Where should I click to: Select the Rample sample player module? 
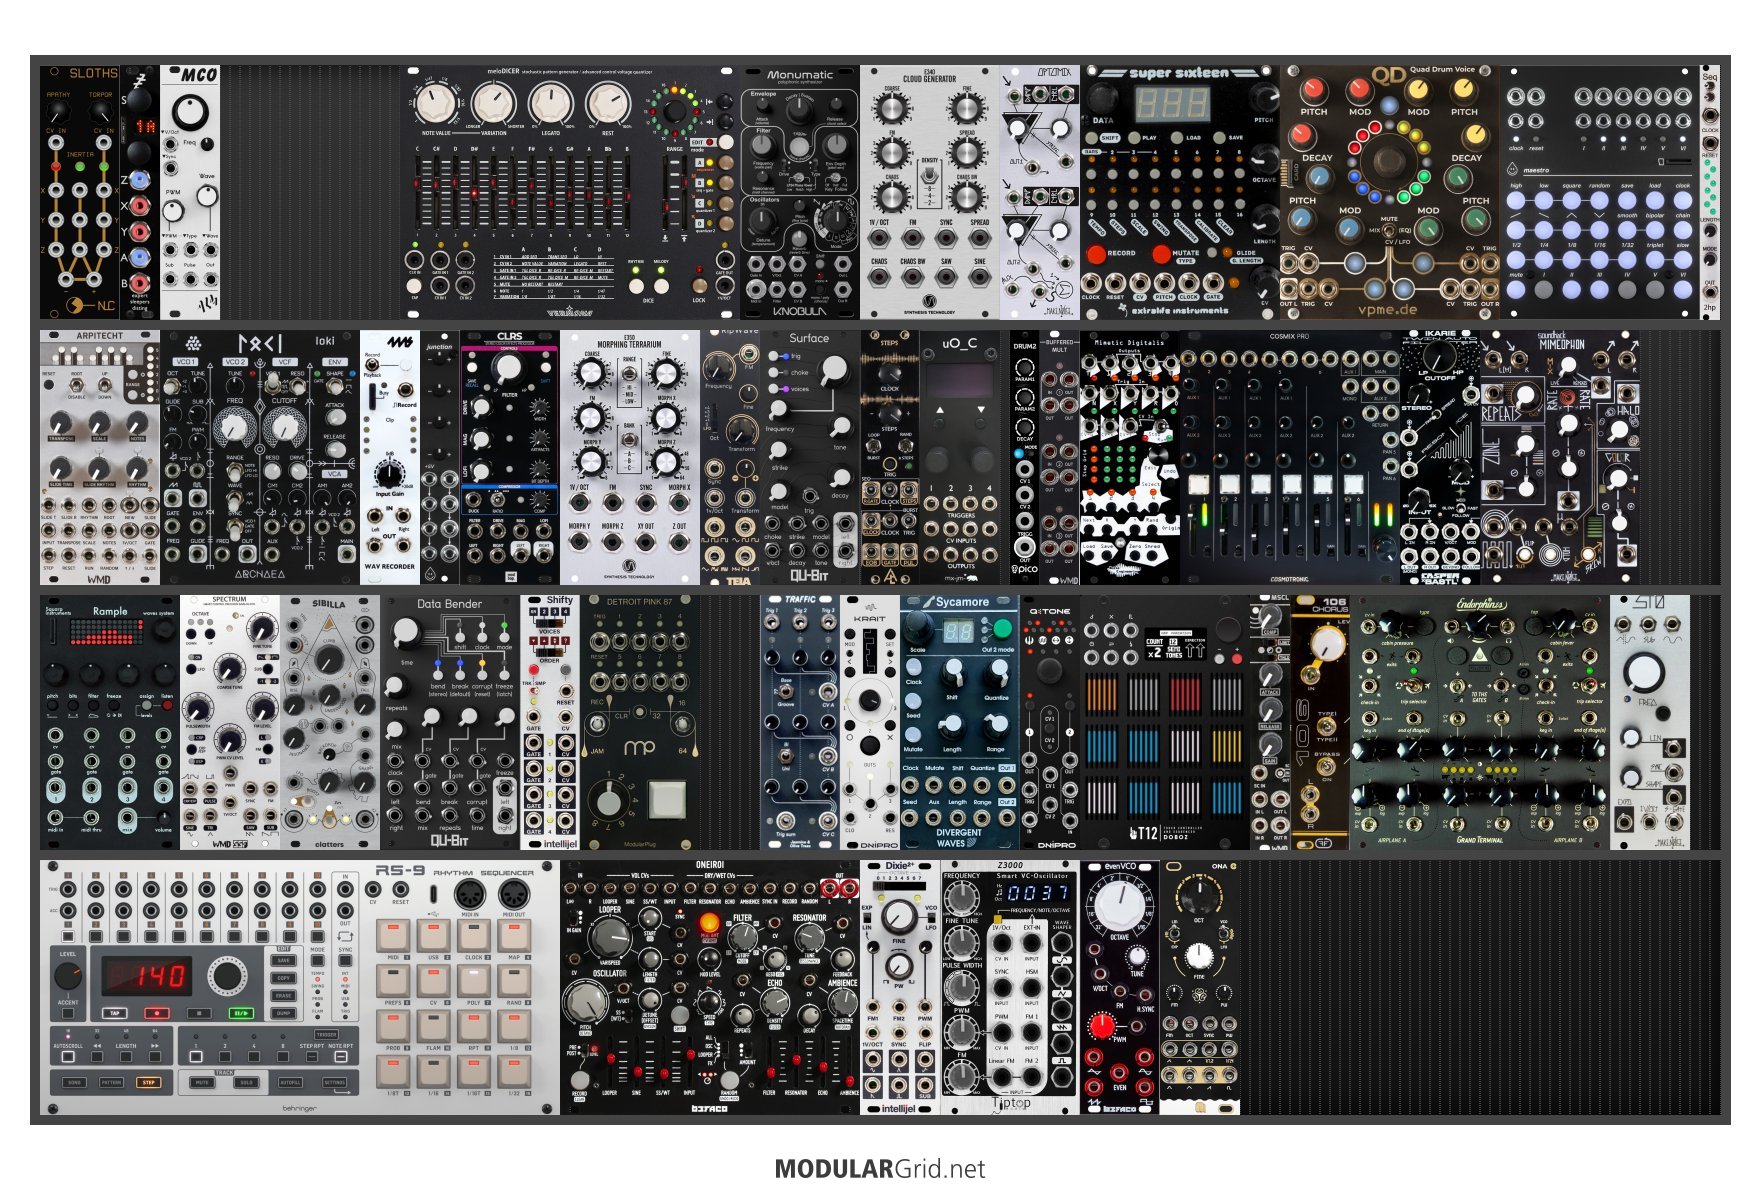pyautogui.click(x=110, y=723)
